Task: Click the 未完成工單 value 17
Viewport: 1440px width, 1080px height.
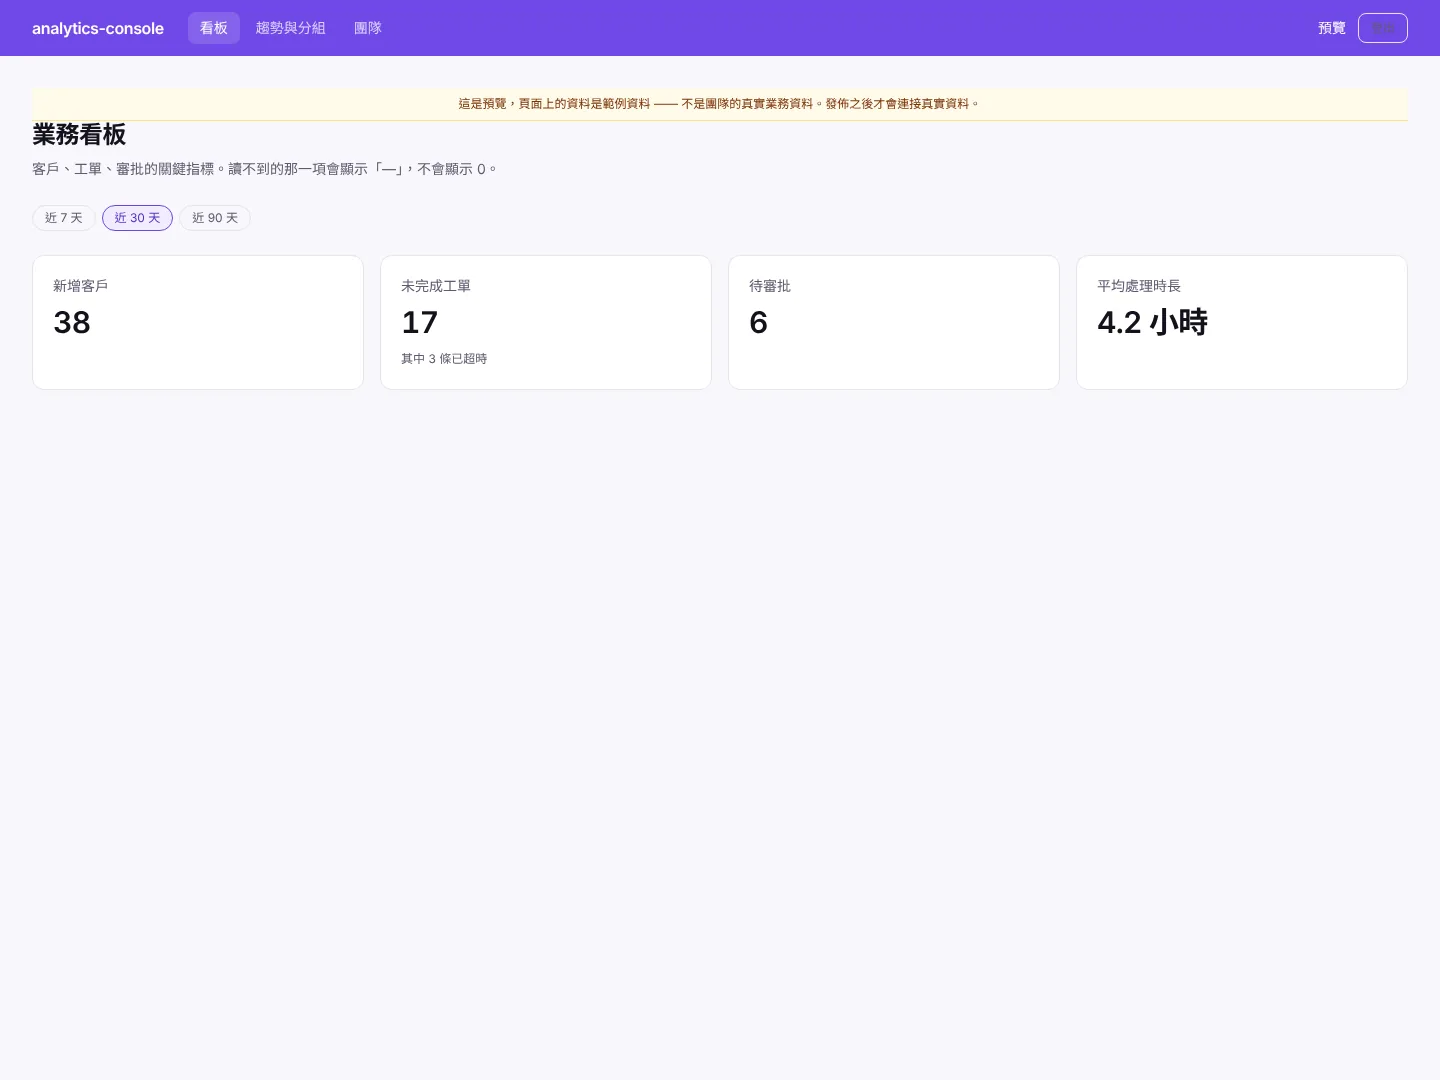Action: [x=420, y=322]
